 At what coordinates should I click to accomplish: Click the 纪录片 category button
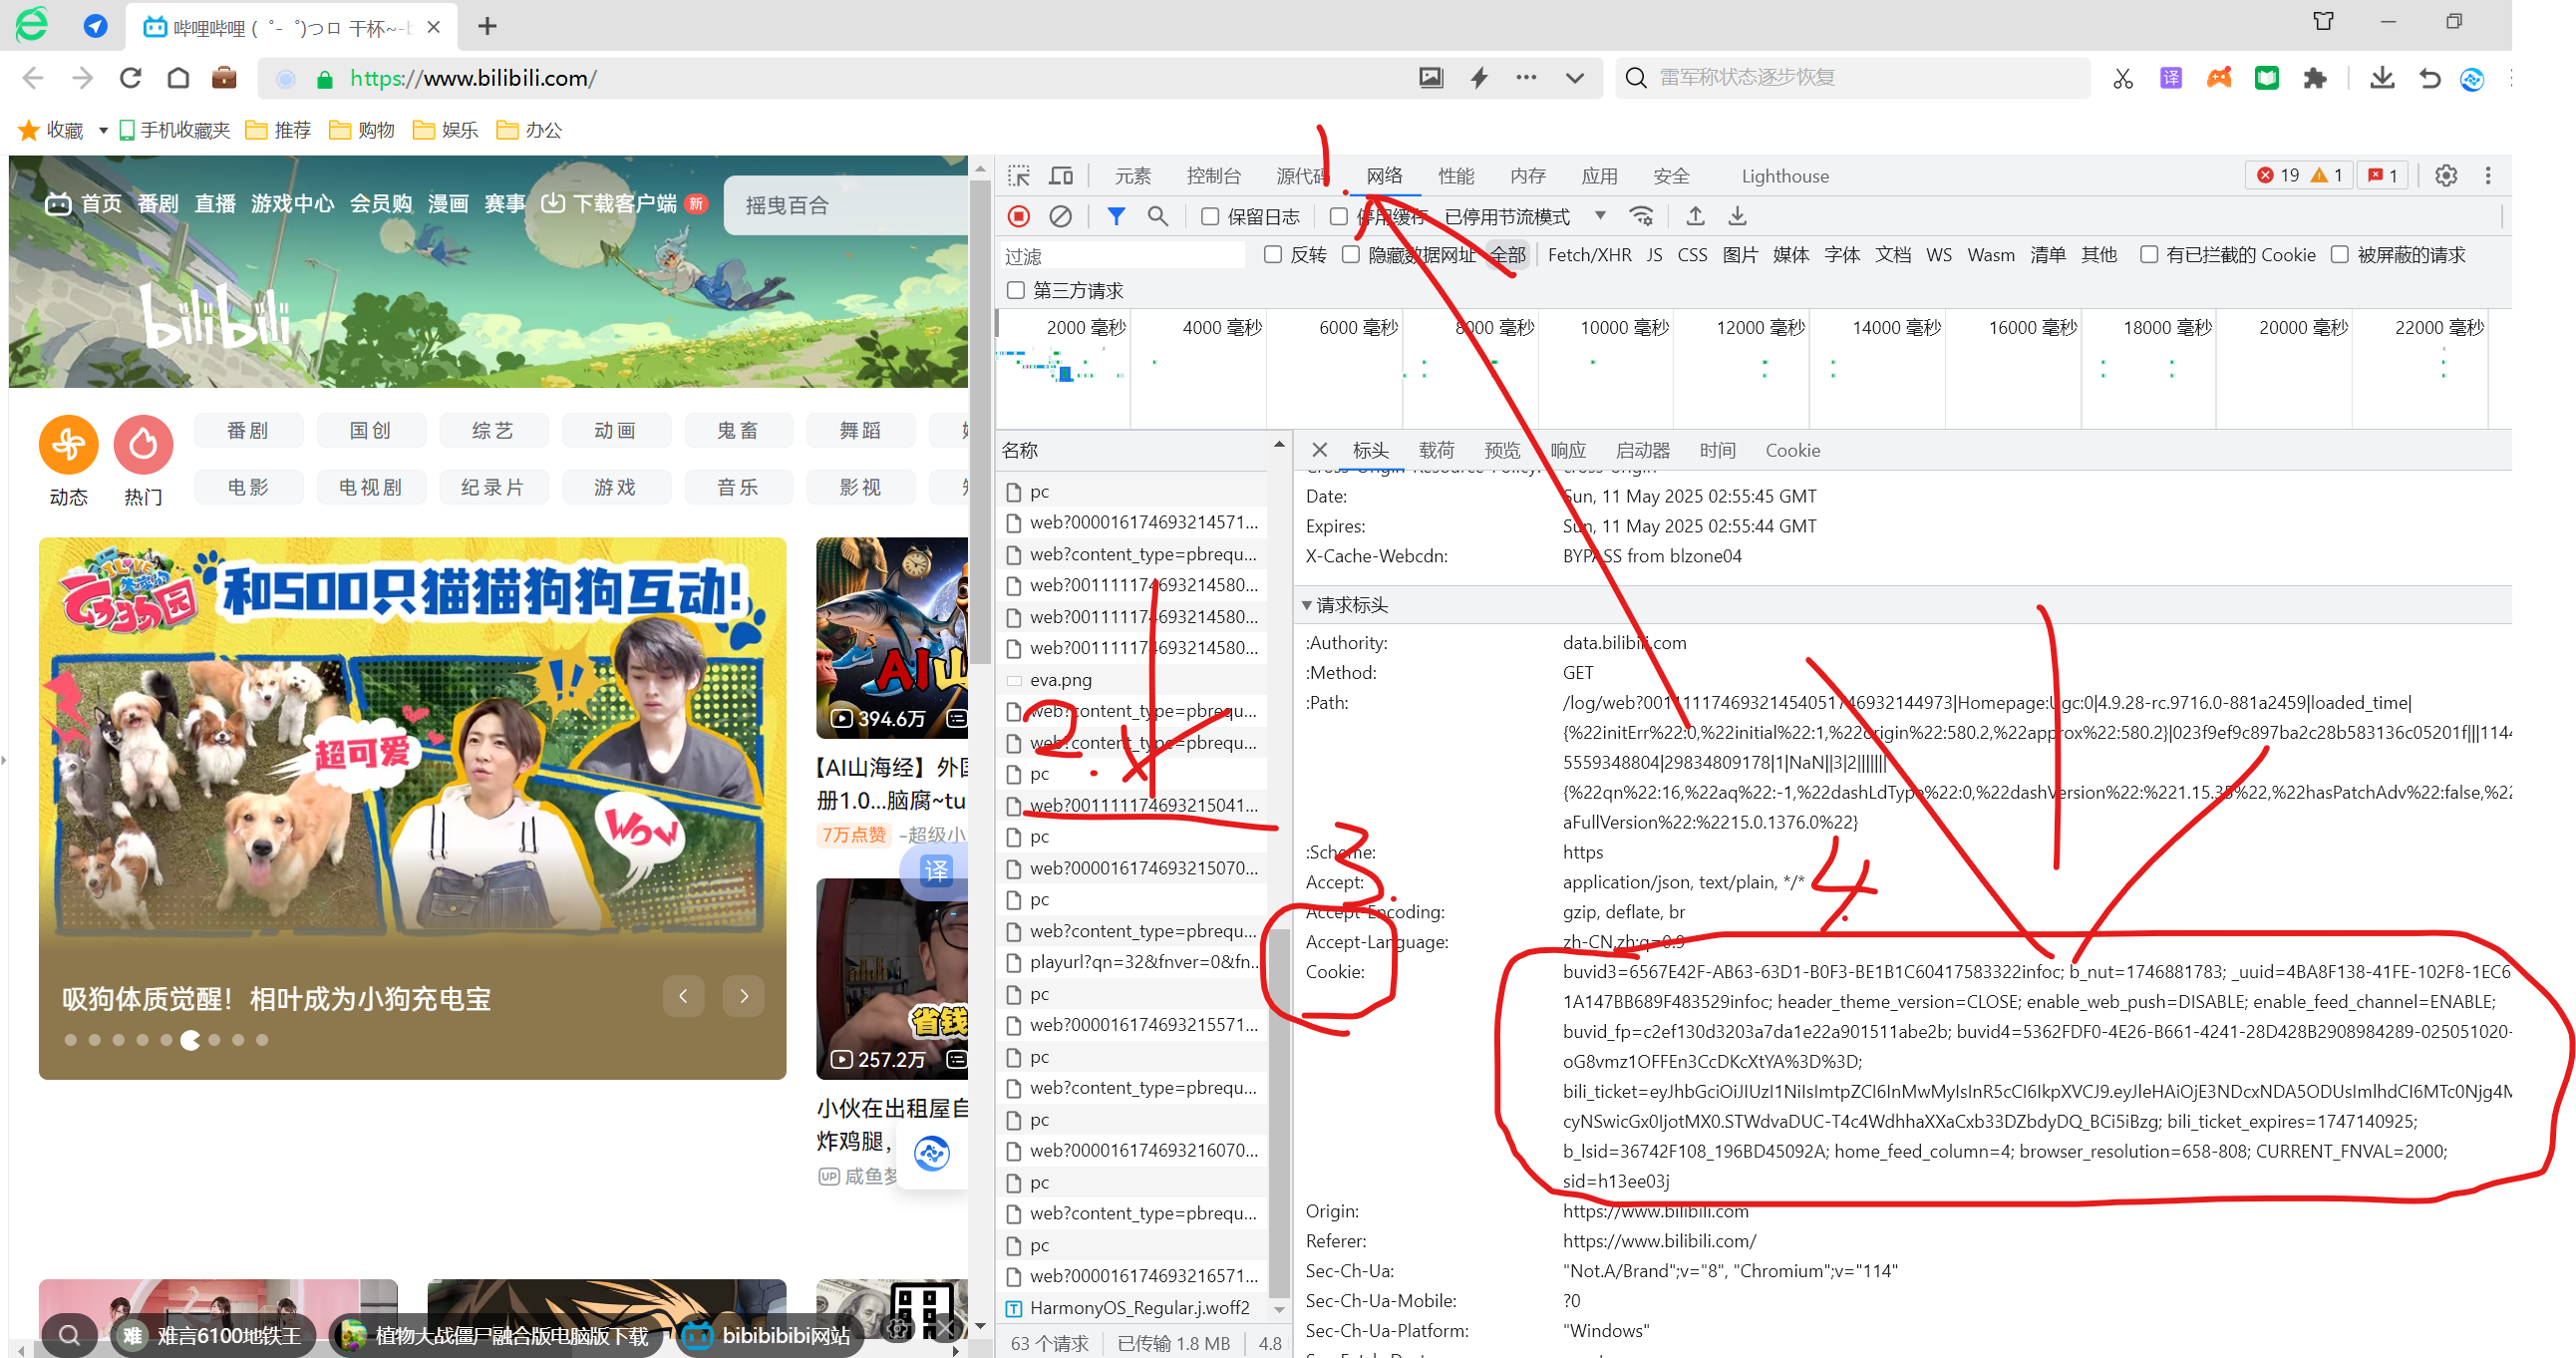click(x=492, y=487)
